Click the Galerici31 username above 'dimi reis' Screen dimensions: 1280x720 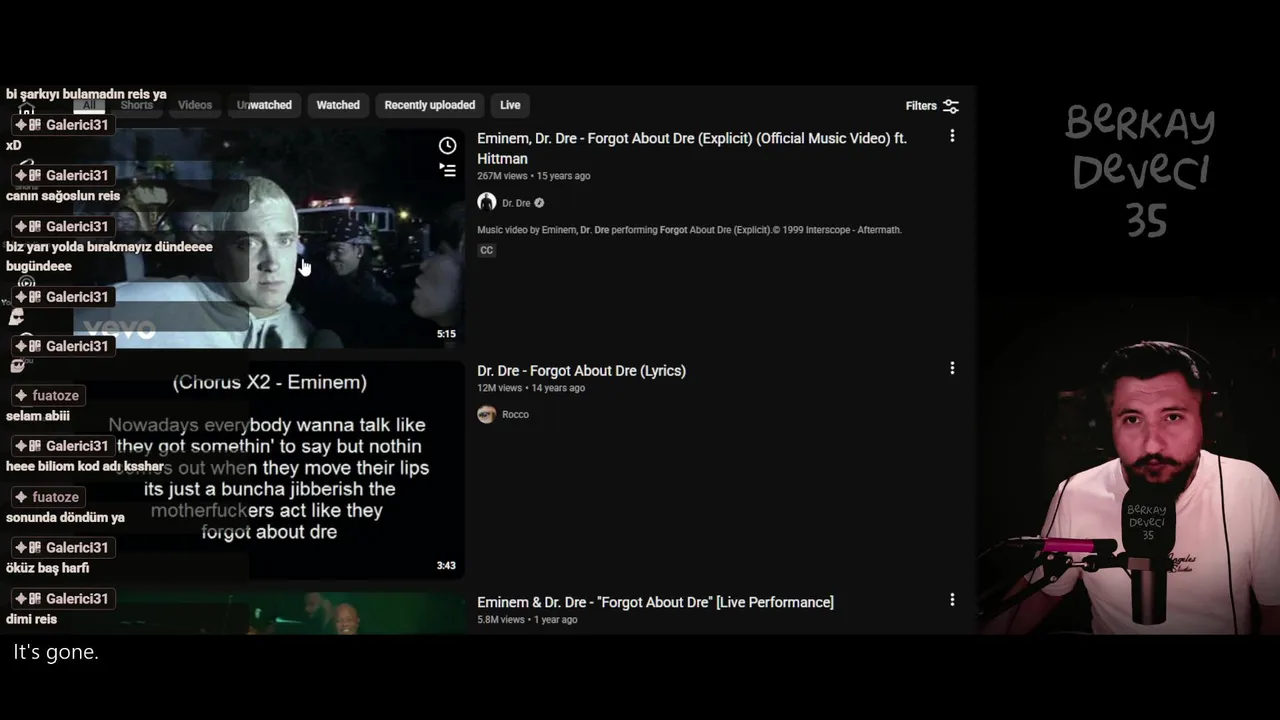click(62, 599)
